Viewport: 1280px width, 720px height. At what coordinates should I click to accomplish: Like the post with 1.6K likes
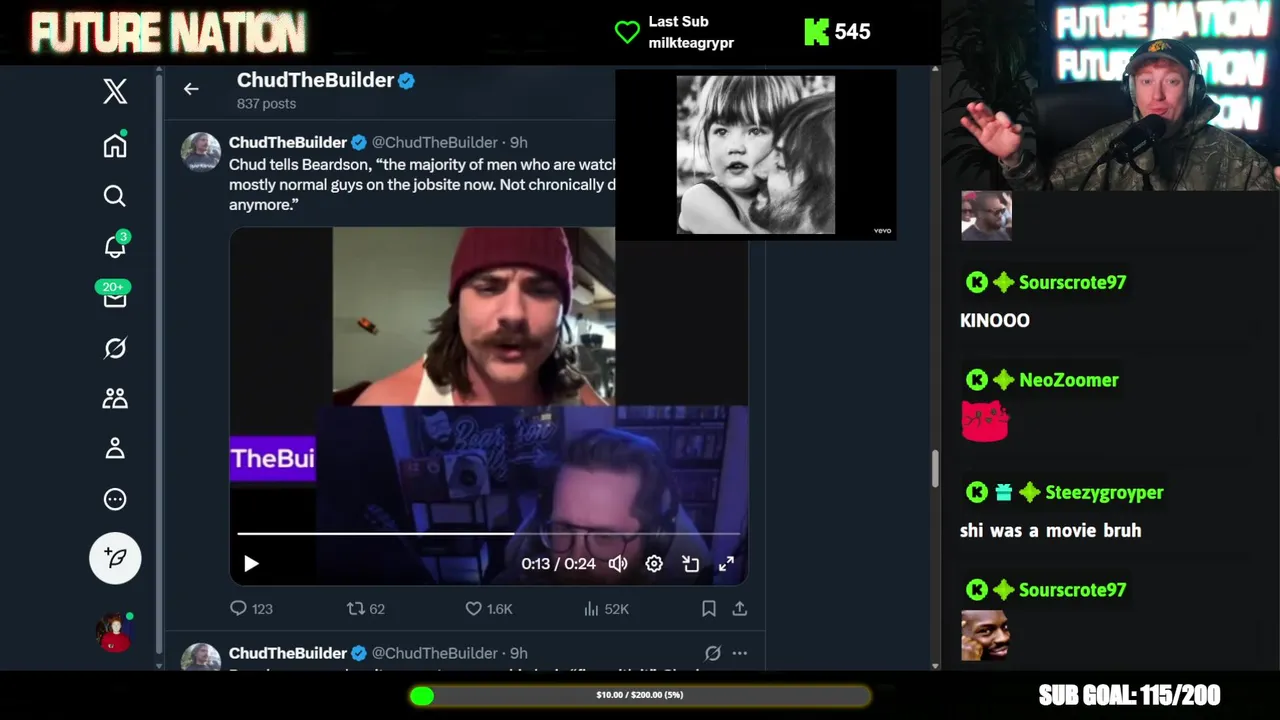[489, 608]
